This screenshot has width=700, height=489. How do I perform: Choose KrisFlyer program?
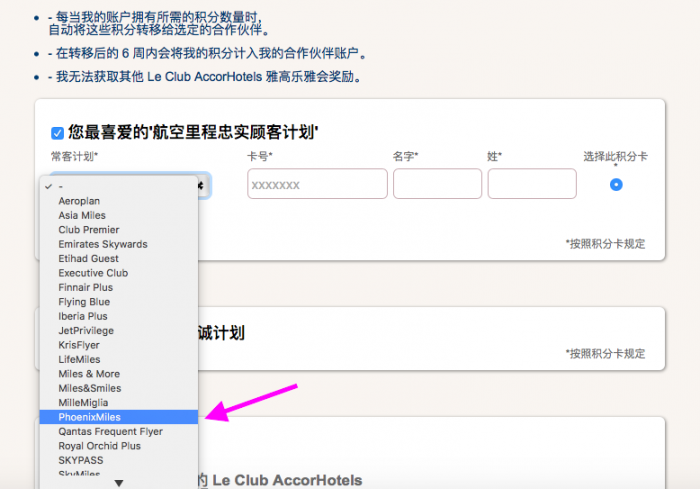click(x=119, y=345)
